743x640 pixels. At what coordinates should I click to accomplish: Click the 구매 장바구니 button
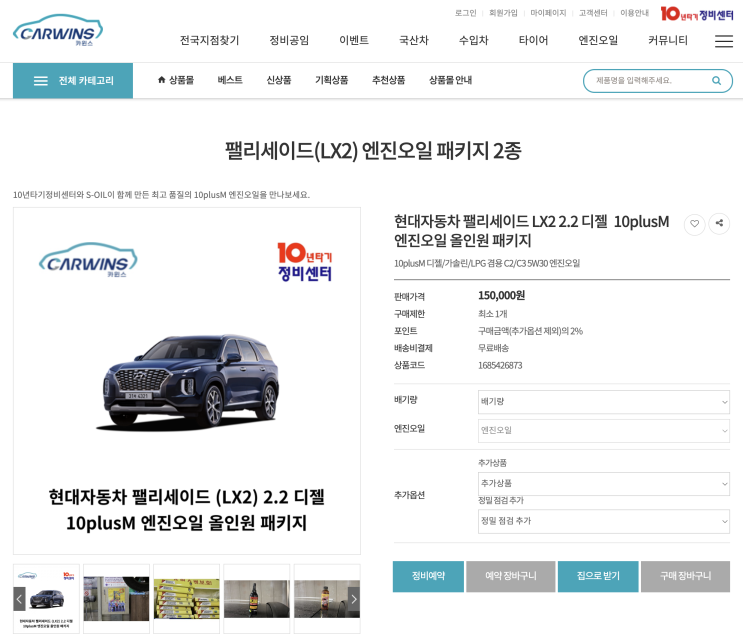coord(685,577)
